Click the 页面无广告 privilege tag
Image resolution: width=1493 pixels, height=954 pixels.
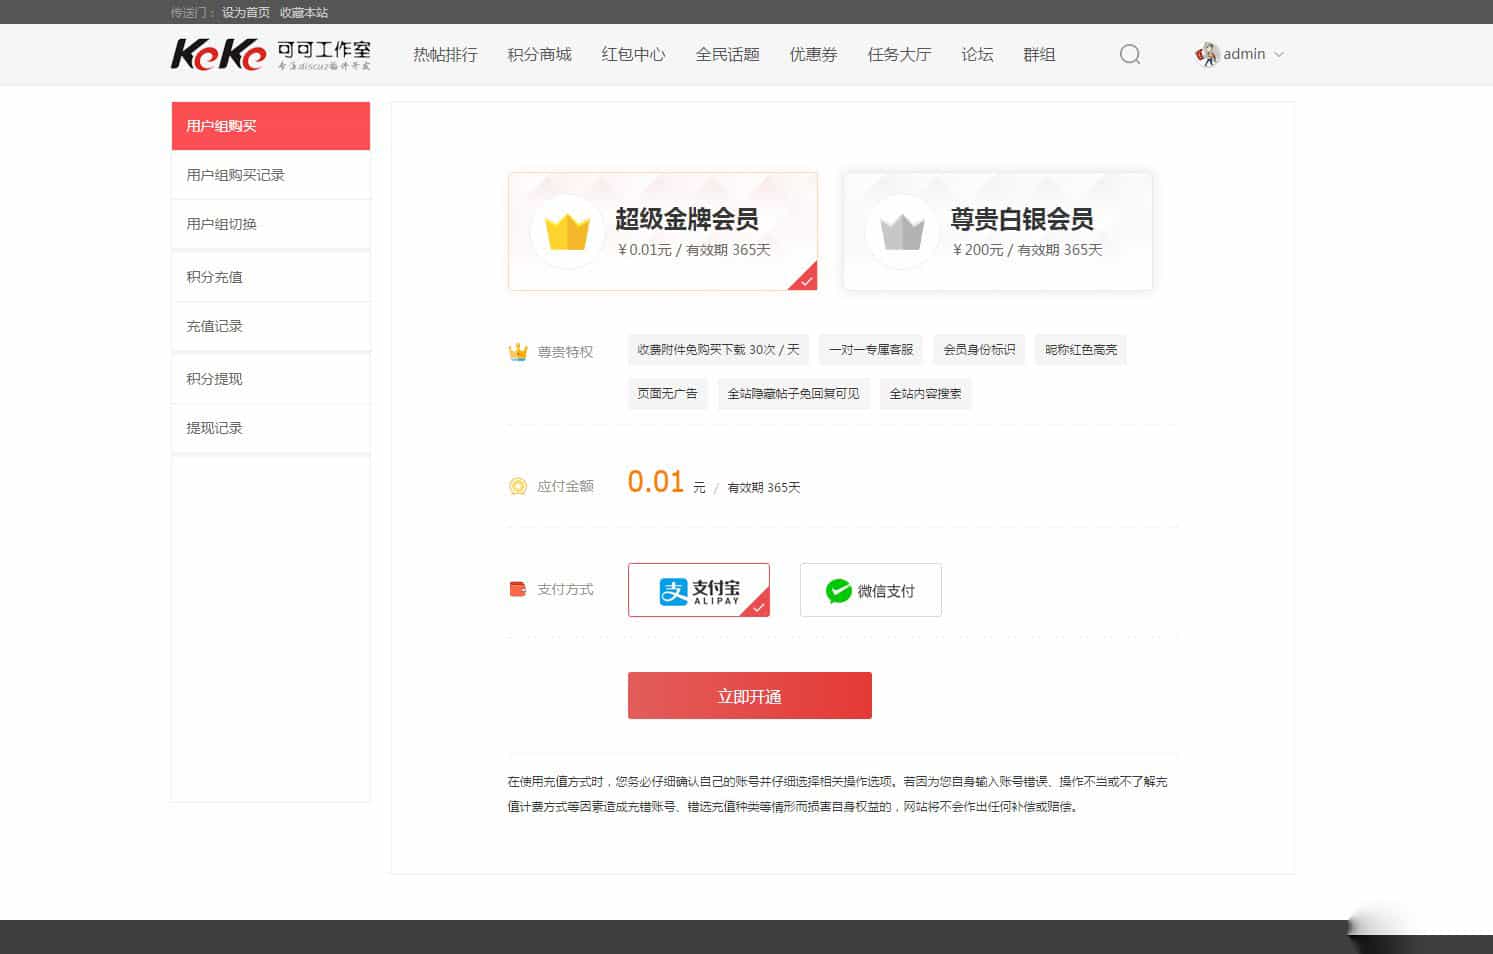(667, 394)
